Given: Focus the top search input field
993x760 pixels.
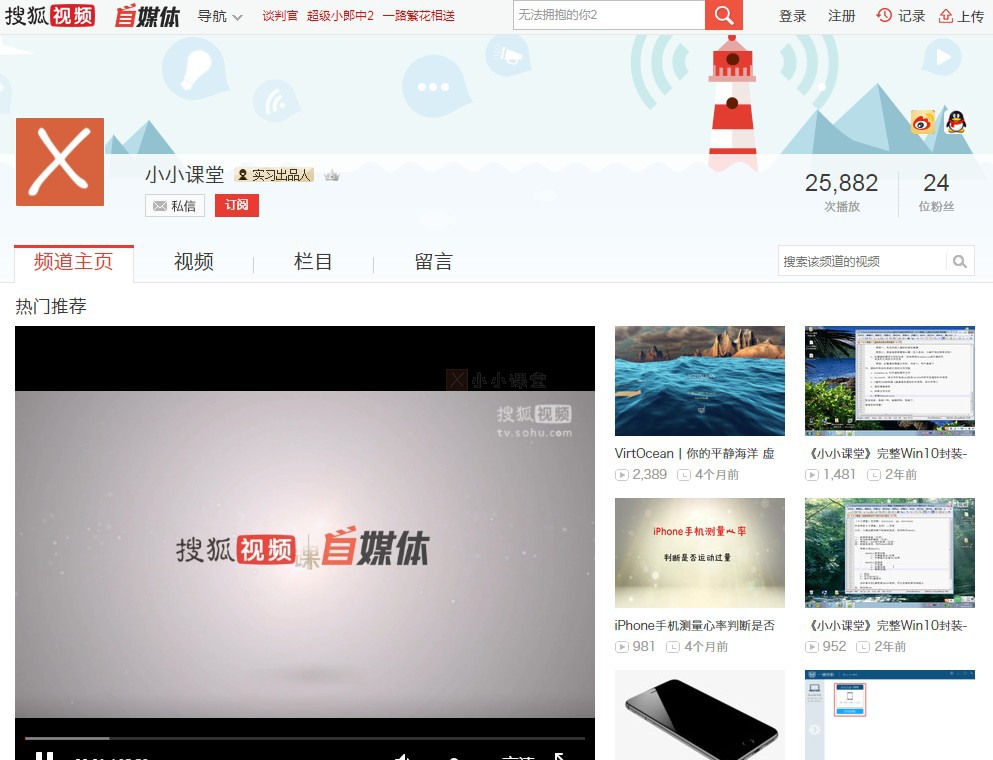Looking at the screenshot, I should [609, 15].
